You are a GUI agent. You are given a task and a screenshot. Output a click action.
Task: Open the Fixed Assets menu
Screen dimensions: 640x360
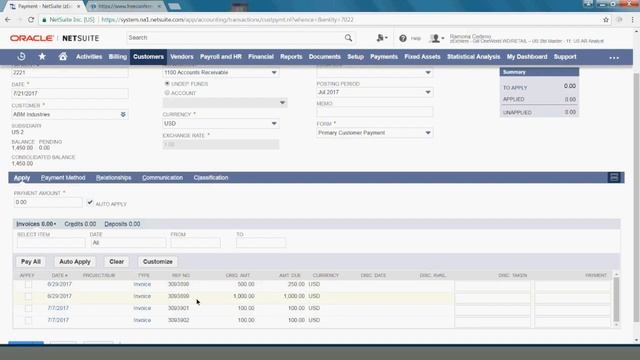coord(422,57)
